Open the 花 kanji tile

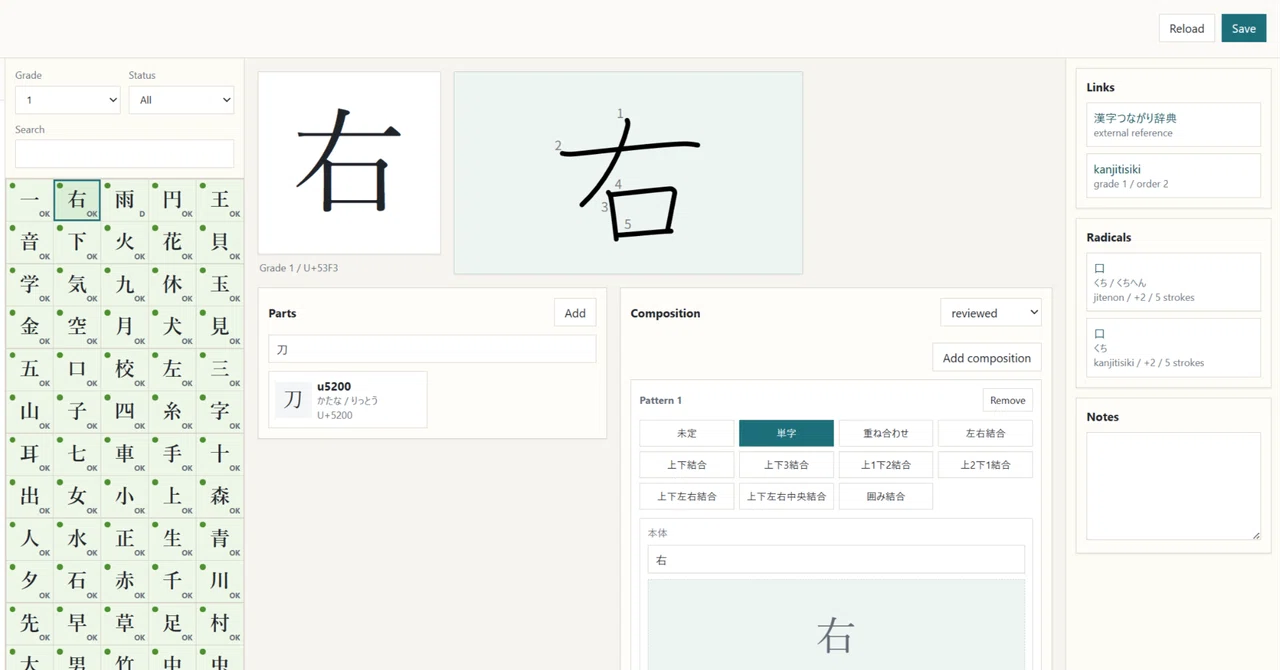[172, 243]
